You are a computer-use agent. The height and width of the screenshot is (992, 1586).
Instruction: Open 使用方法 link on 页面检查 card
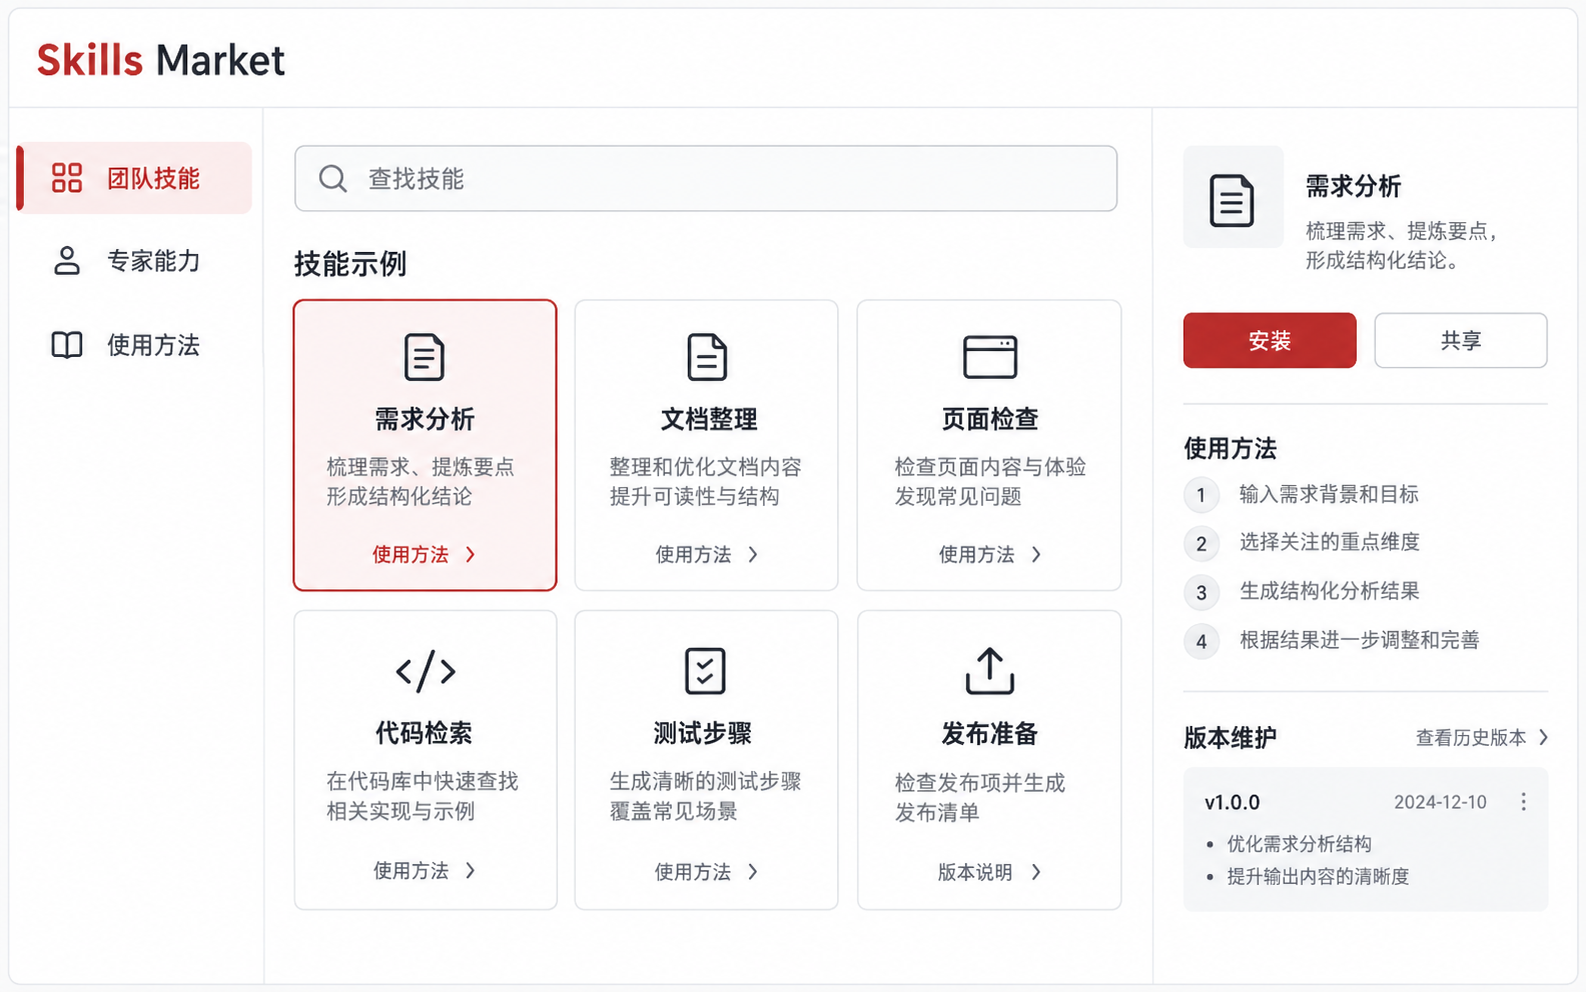point(990,555)
